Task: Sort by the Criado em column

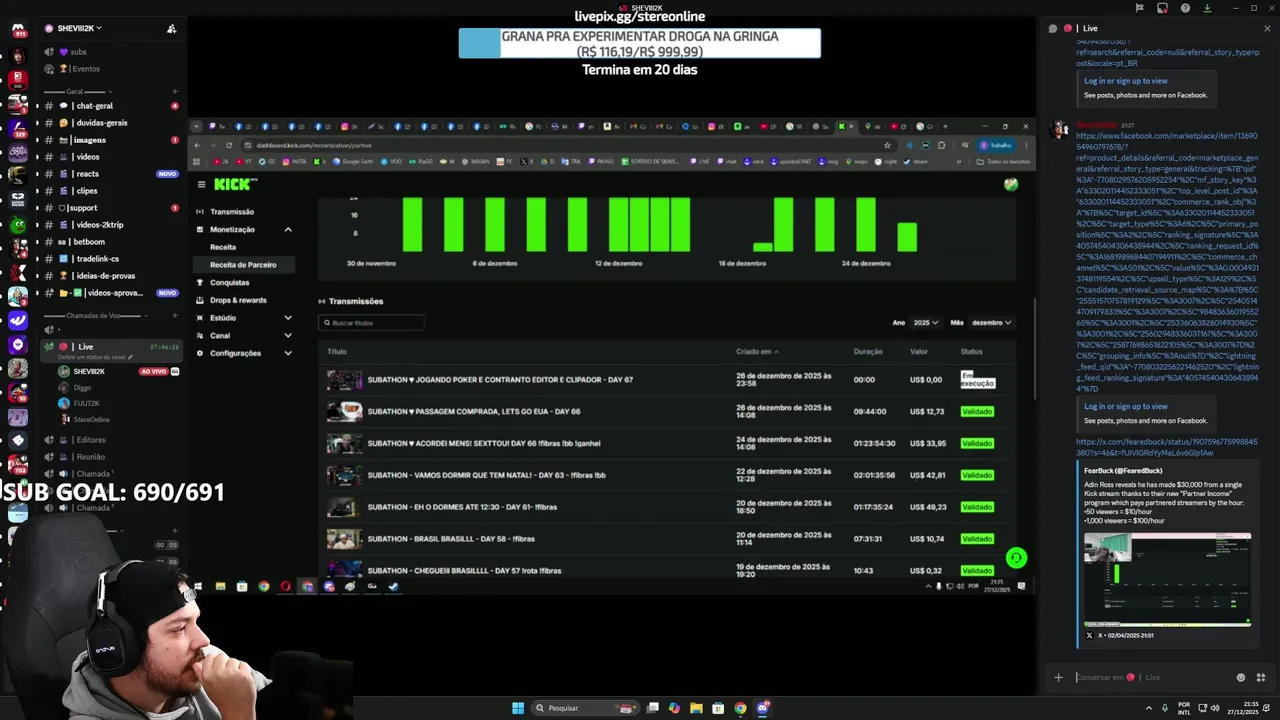Action: pos(757,352)
